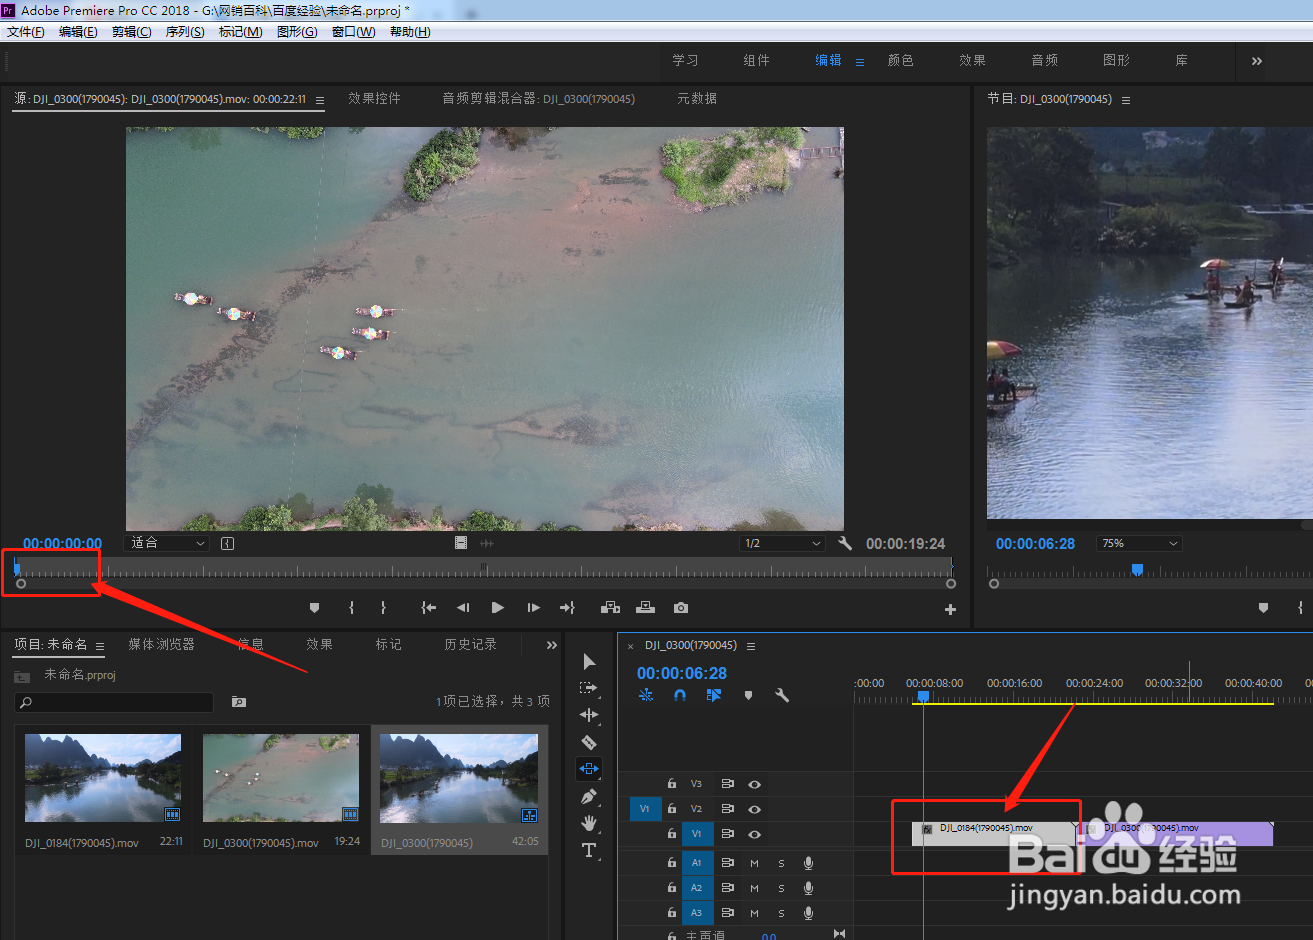
Task: Switch to 媒体浏览器 tab
Action: (x=161, y=644)
